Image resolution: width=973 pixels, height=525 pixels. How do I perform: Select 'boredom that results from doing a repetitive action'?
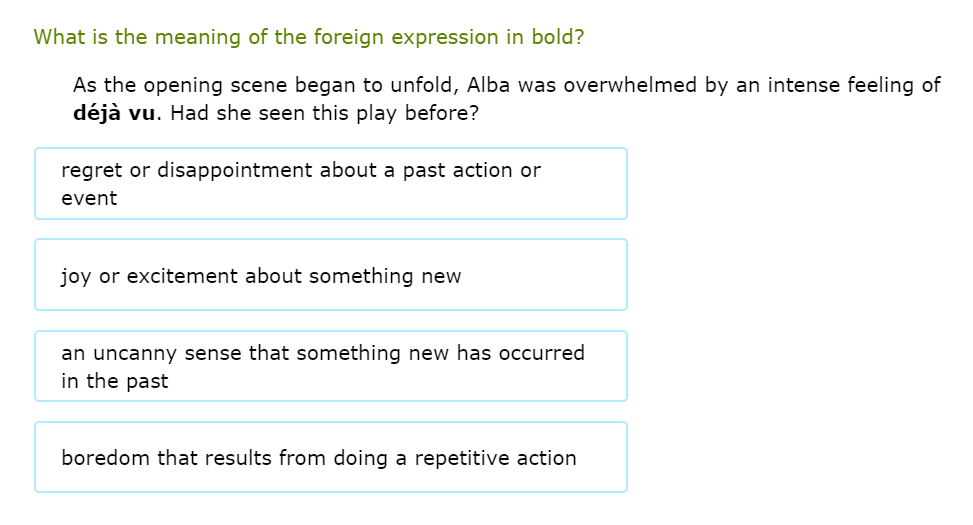[330, 458]
